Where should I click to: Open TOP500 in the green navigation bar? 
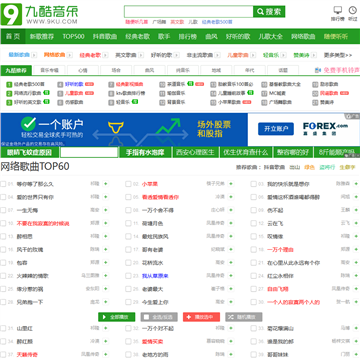(x=74, y=36)
